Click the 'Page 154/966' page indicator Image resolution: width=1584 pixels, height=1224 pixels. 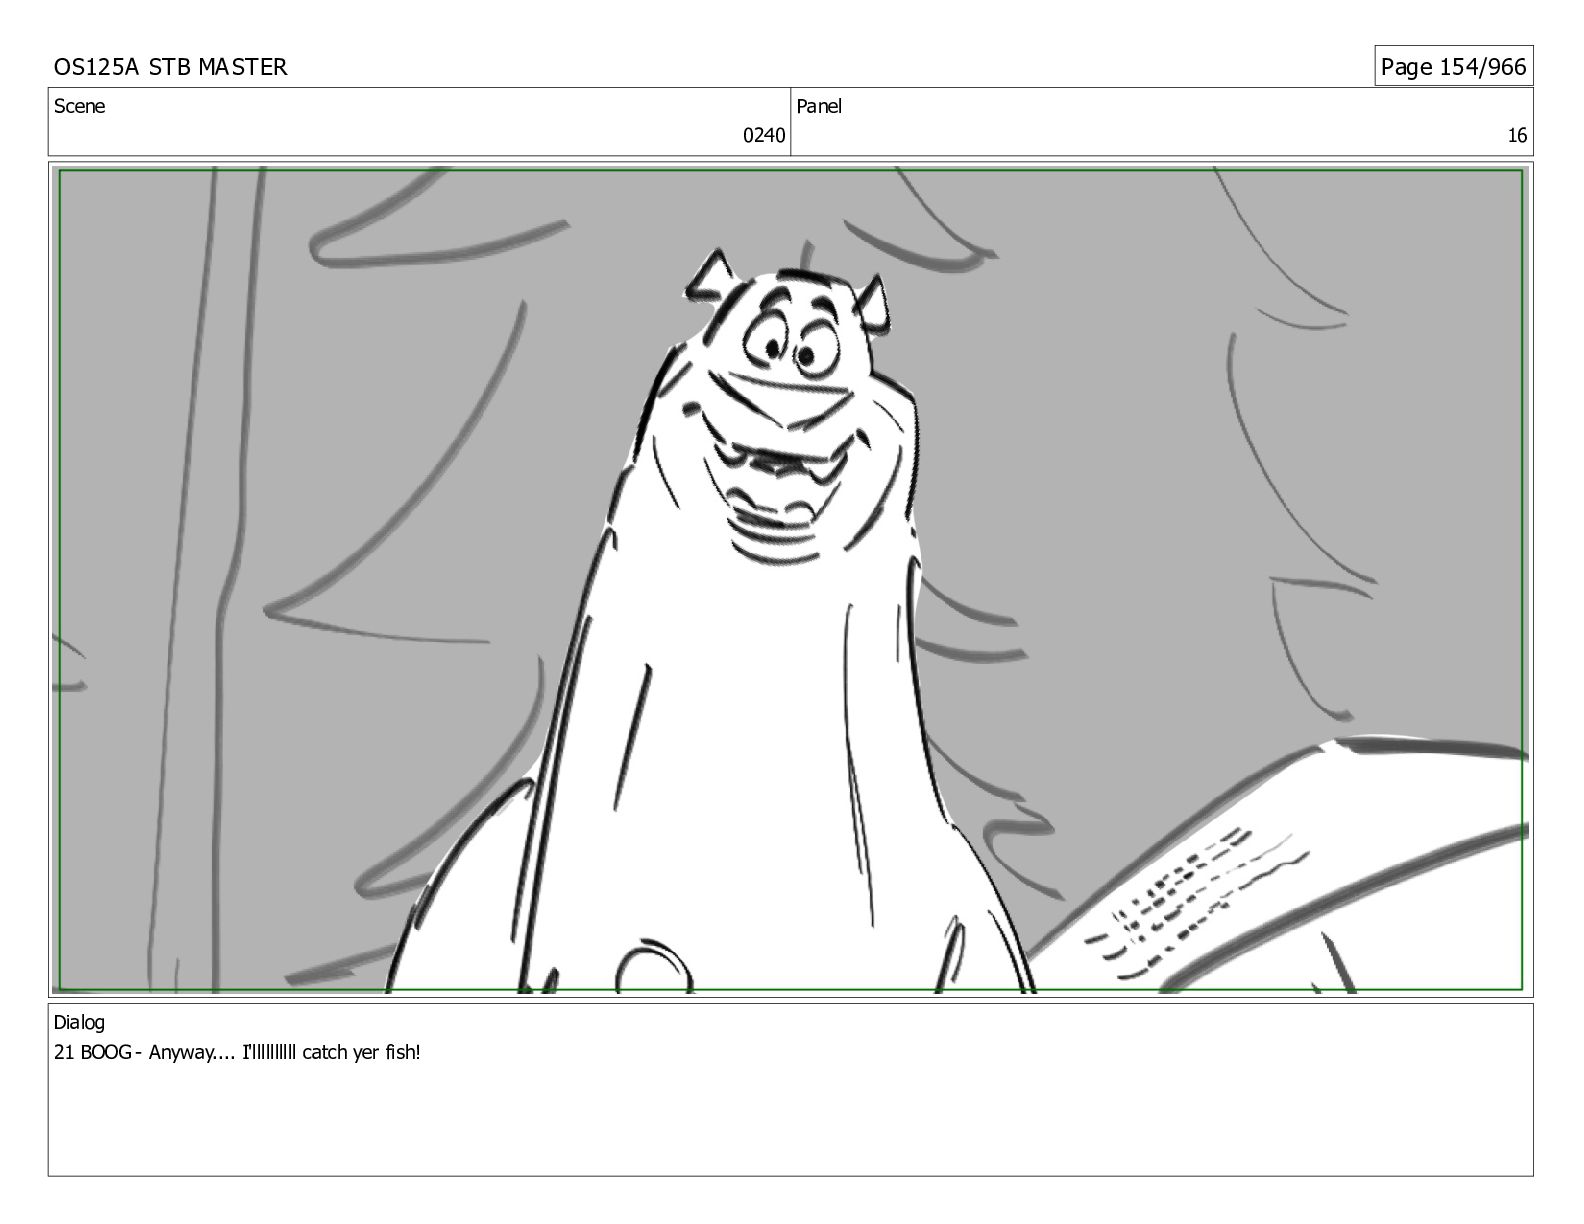coord(1453,67)
